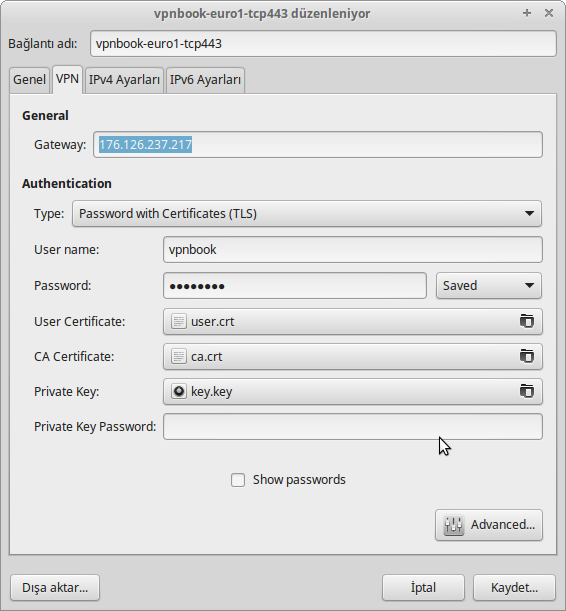Expand the Saved password storage dropdown
The image size is (566, 611).
click(488, 286)
